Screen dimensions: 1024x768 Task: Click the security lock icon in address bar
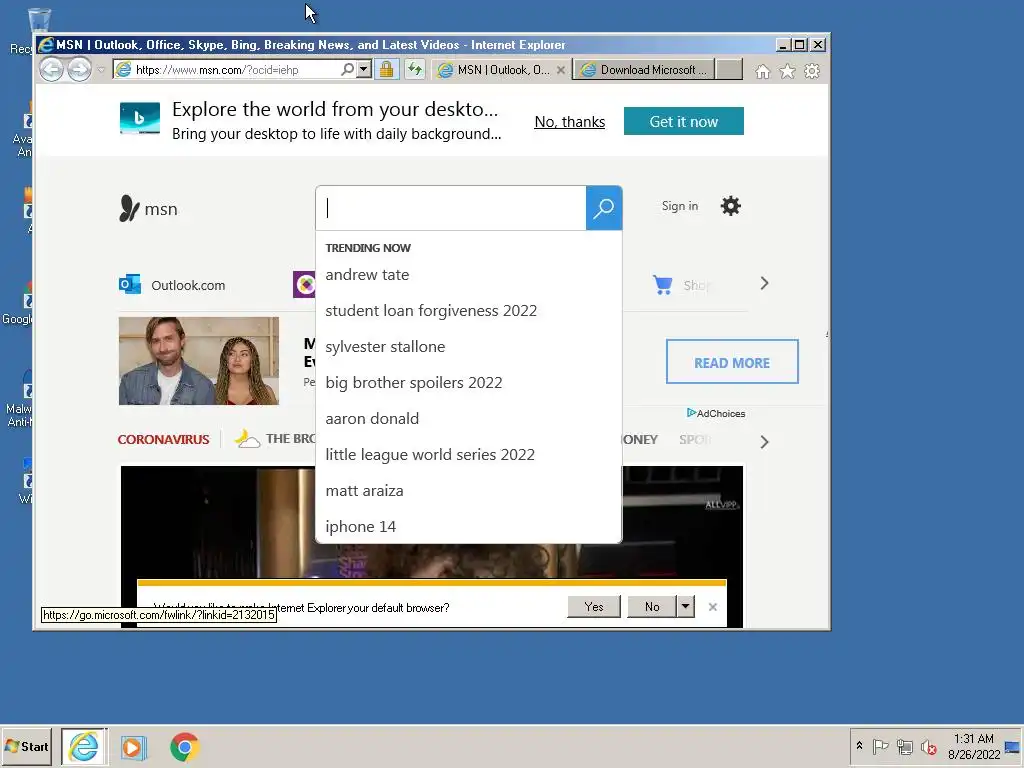click(387, 69)
